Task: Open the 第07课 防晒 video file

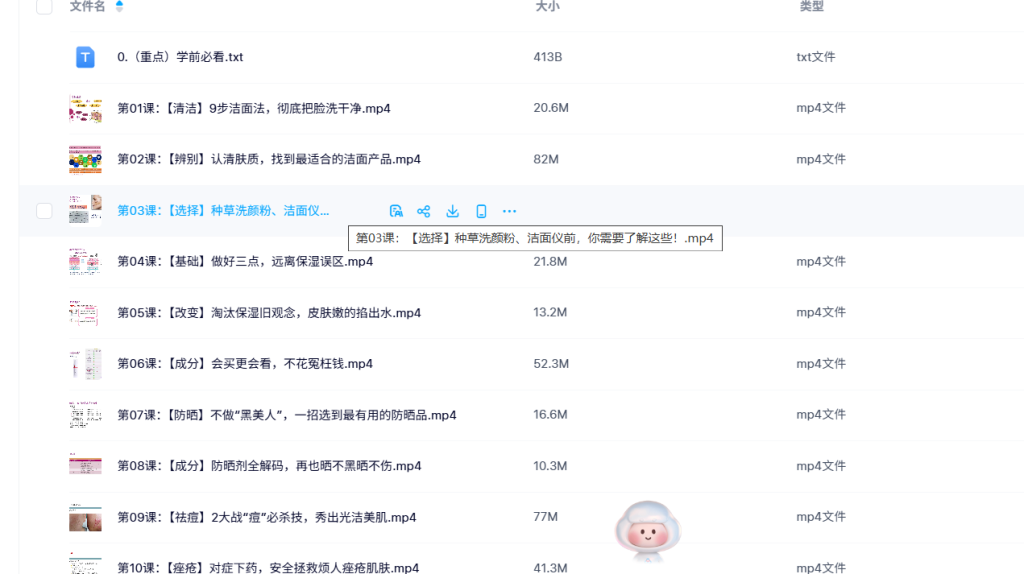Action: click(286, 415)
